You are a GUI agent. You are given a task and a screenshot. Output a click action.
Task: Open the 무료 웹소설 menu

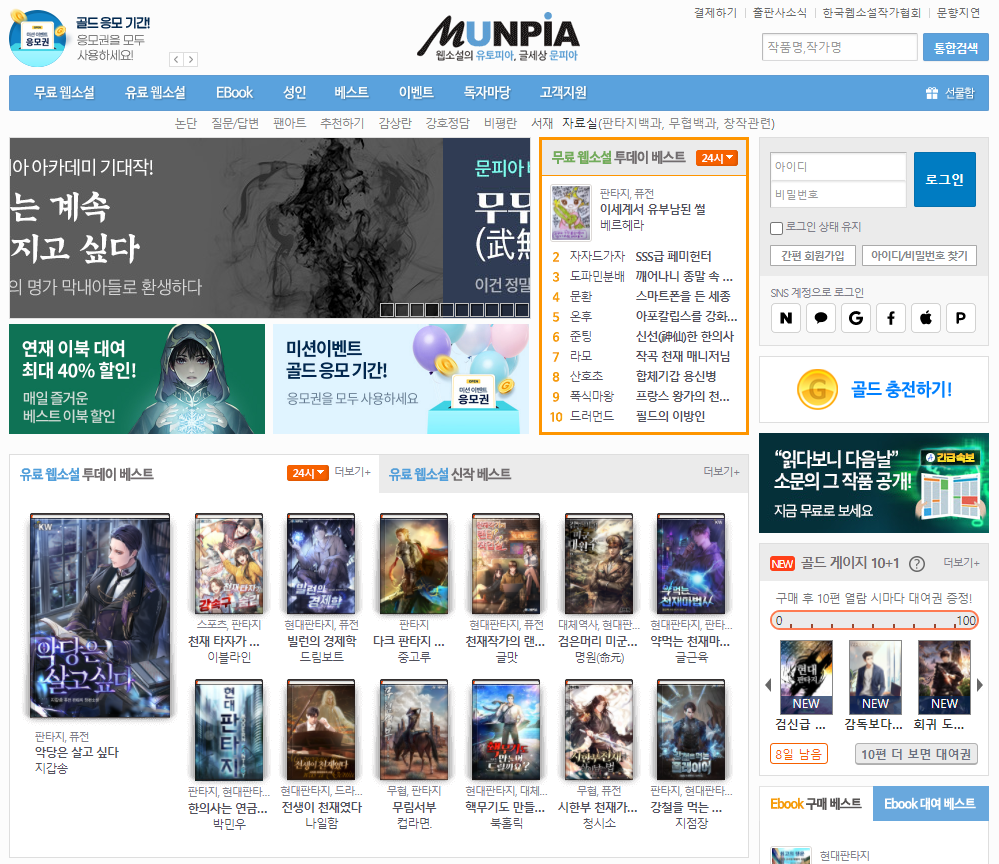(64, 93)
